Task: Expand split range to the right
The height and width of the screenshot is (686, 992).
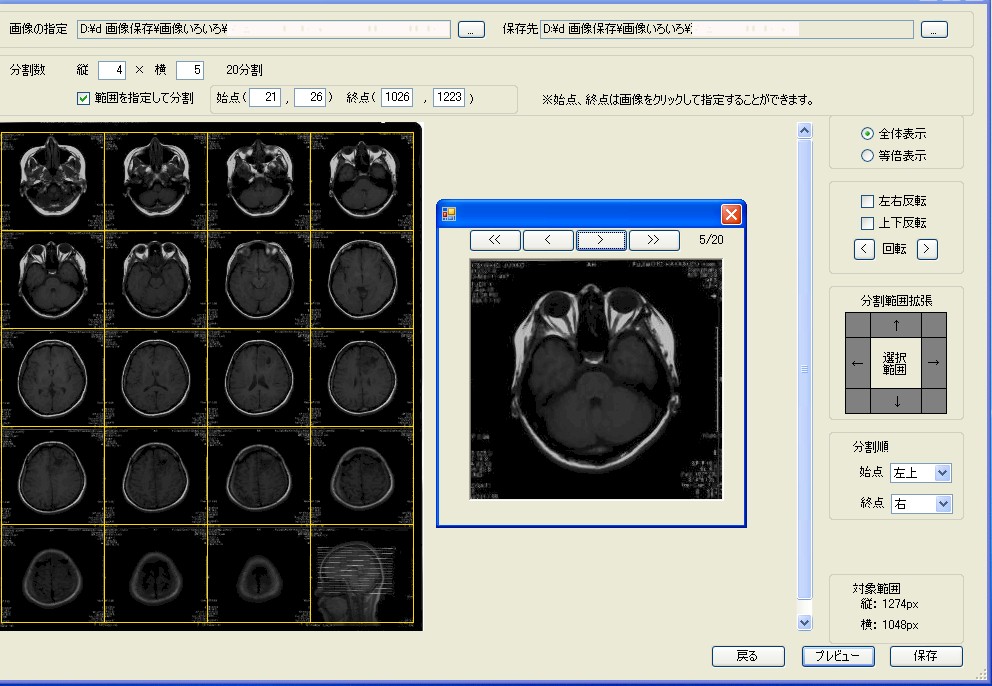Action: (934, 363)
